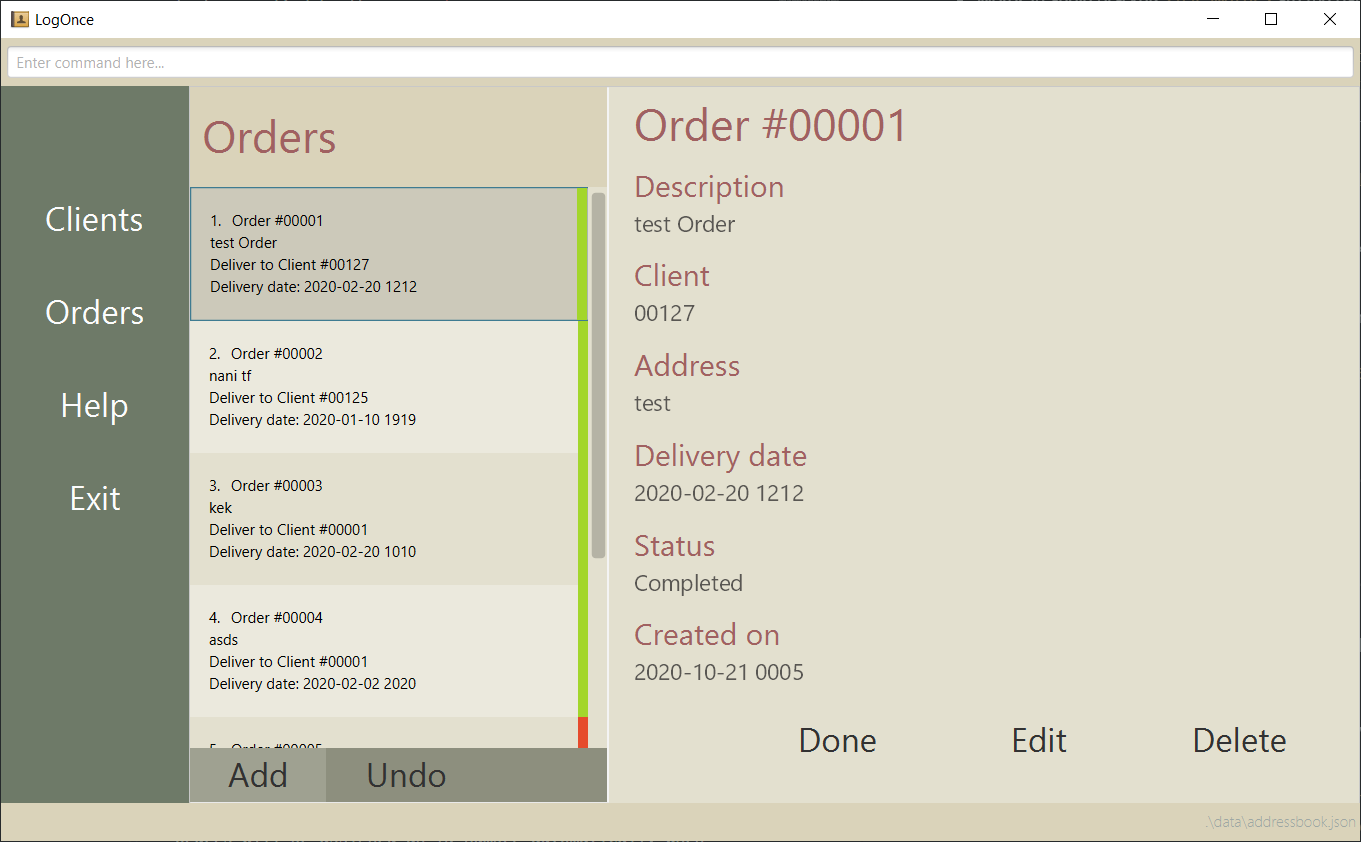Click 'Deliver to Client #00127' text
The image size is (1361, 842).
click(289, 265)
